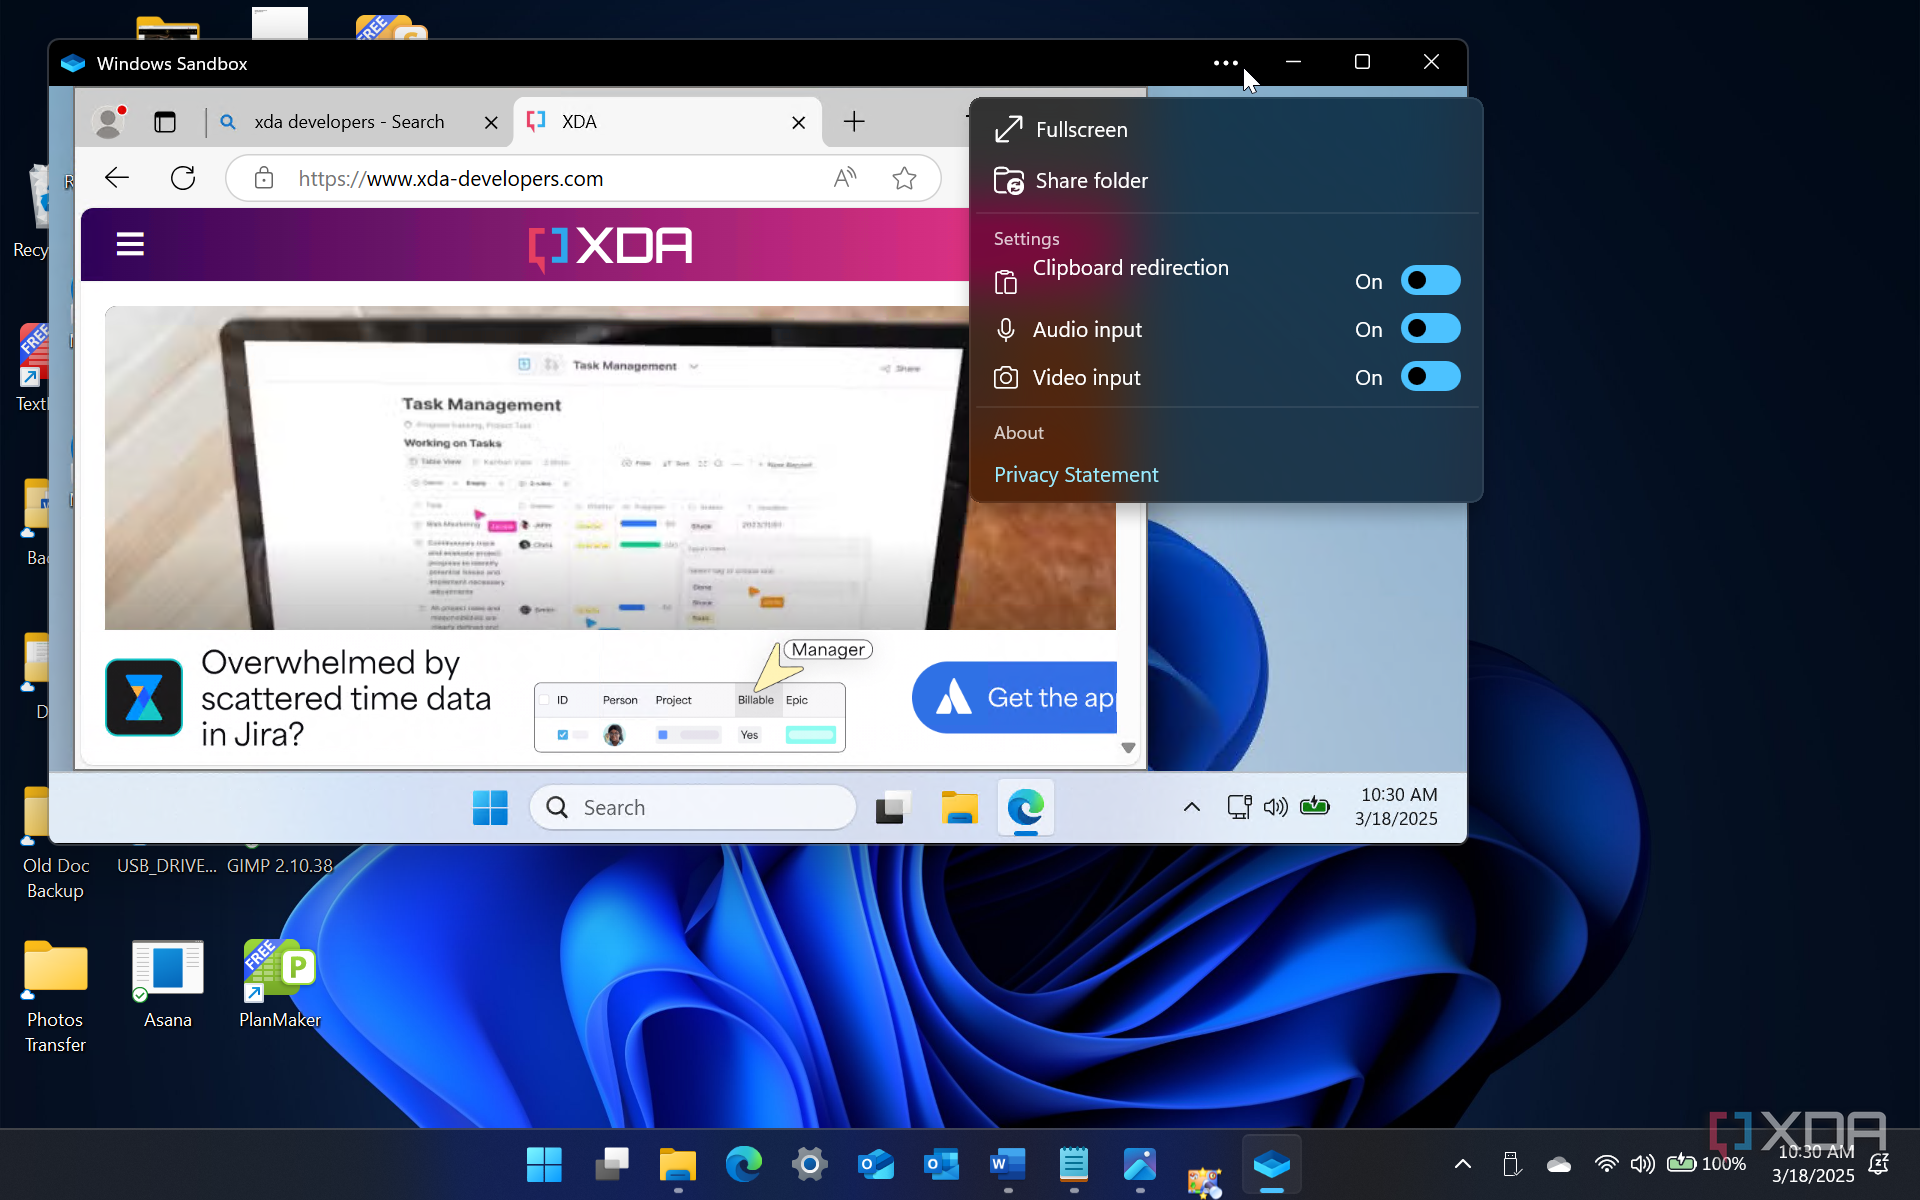Open OneDrive cloud tray icon
The width and height of the screenshot is (1920, 1200).
click(x=1559, y=1164)
